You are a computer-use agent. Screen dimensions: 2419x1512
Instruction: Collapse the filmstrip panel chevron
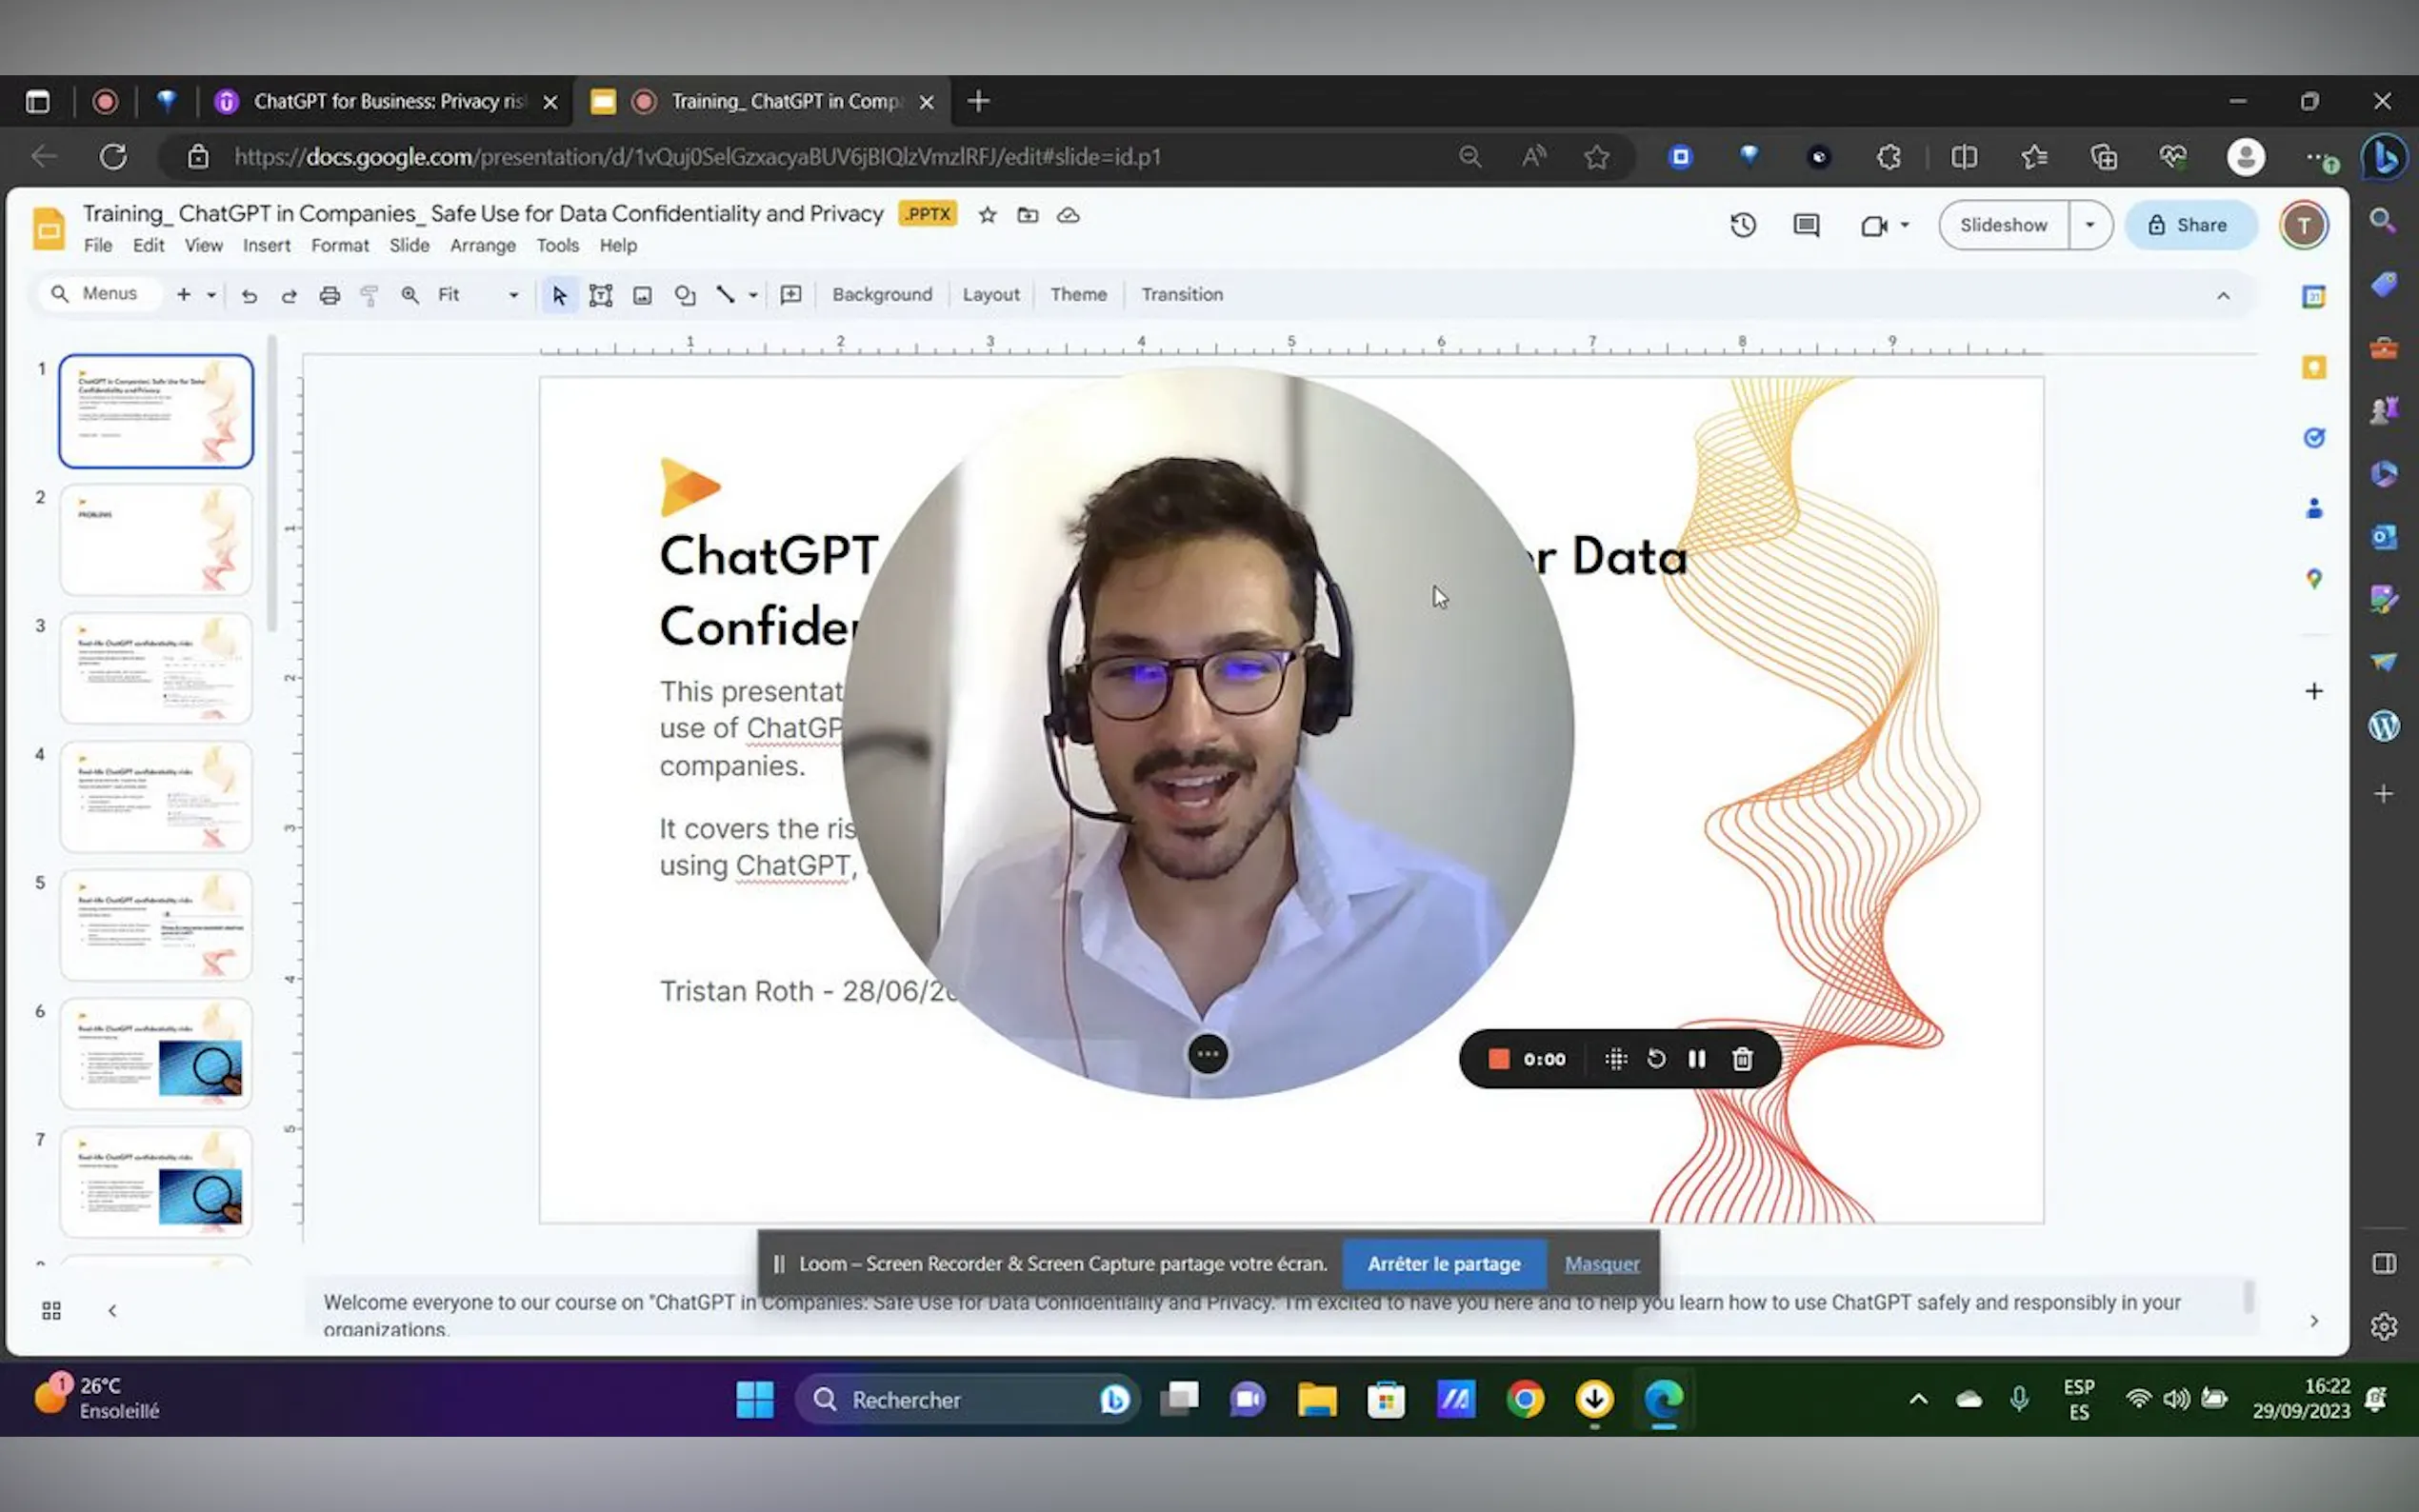click(112, 1311)
